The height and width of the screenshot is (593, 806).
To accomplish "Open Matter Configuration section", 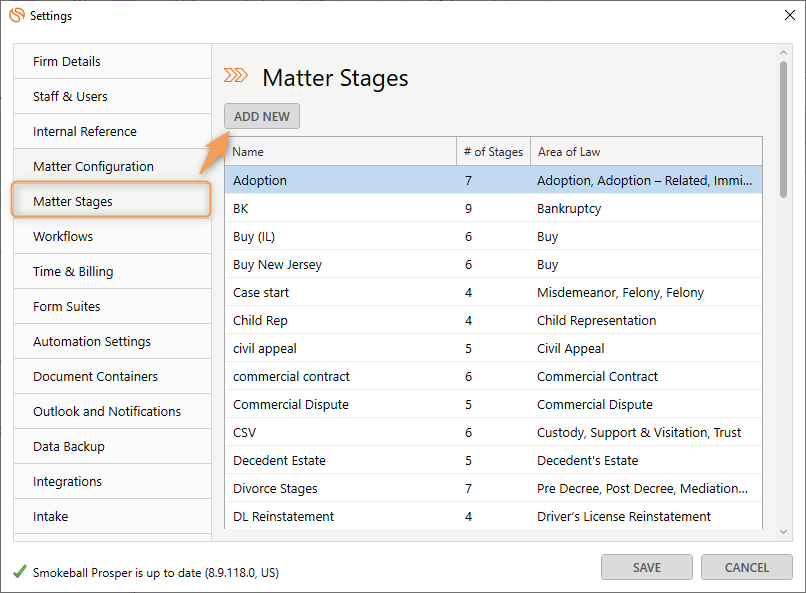I will coord(112,166).
